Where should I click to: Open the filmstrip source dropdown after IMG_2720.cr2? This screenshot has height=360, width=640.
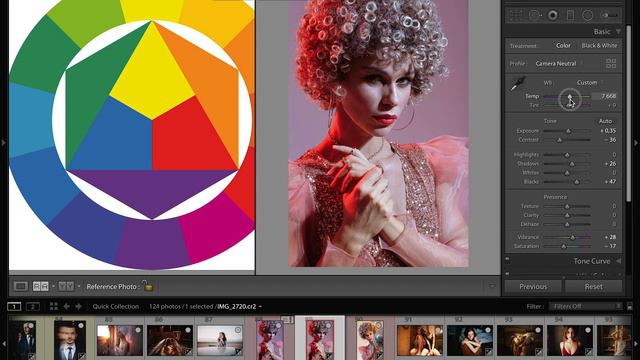tap(260, 307)
